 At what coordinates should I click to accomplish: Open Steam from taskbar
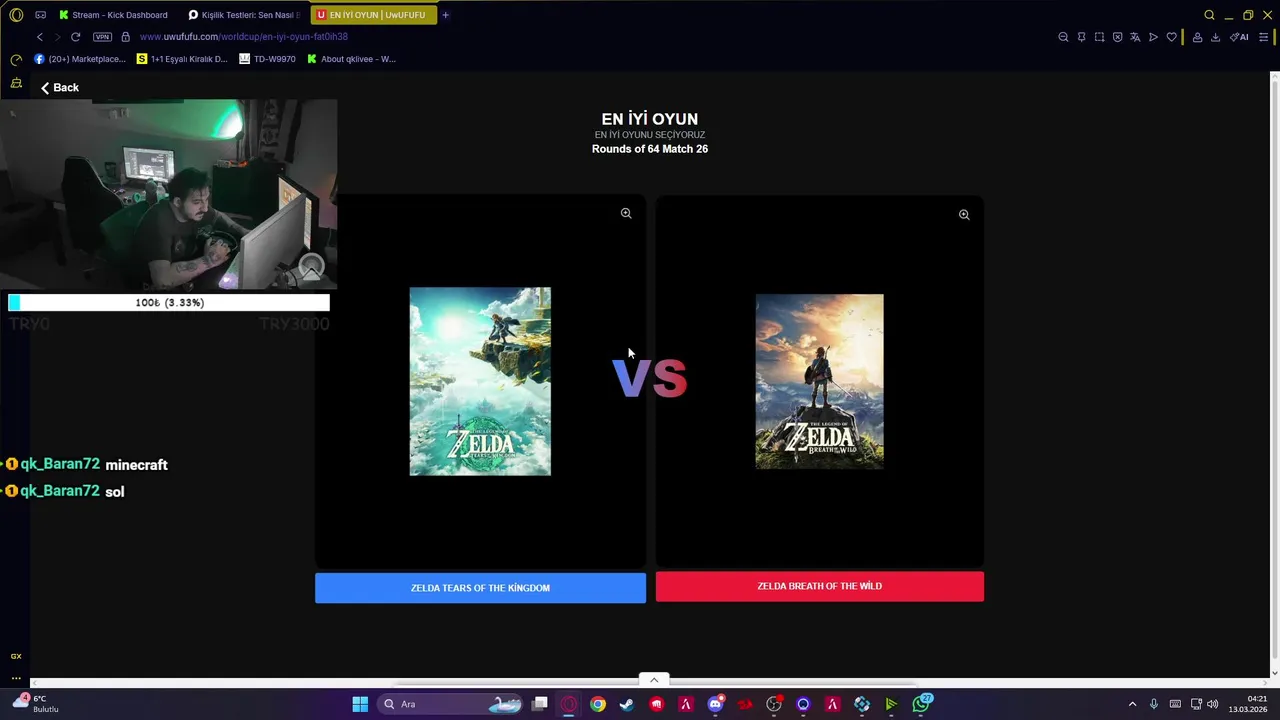627,704
